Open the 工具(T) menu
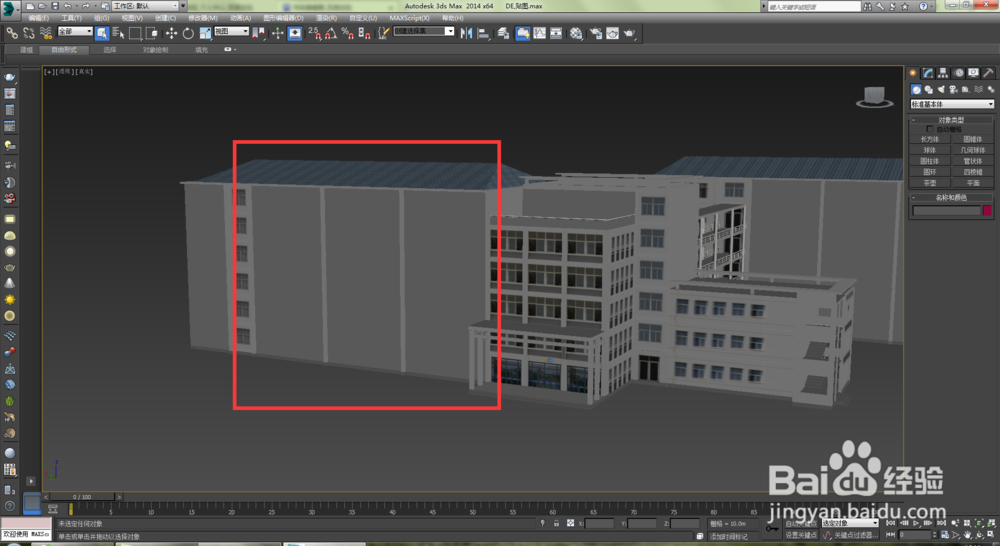The image size is (1000, 546). coord(71,18)
